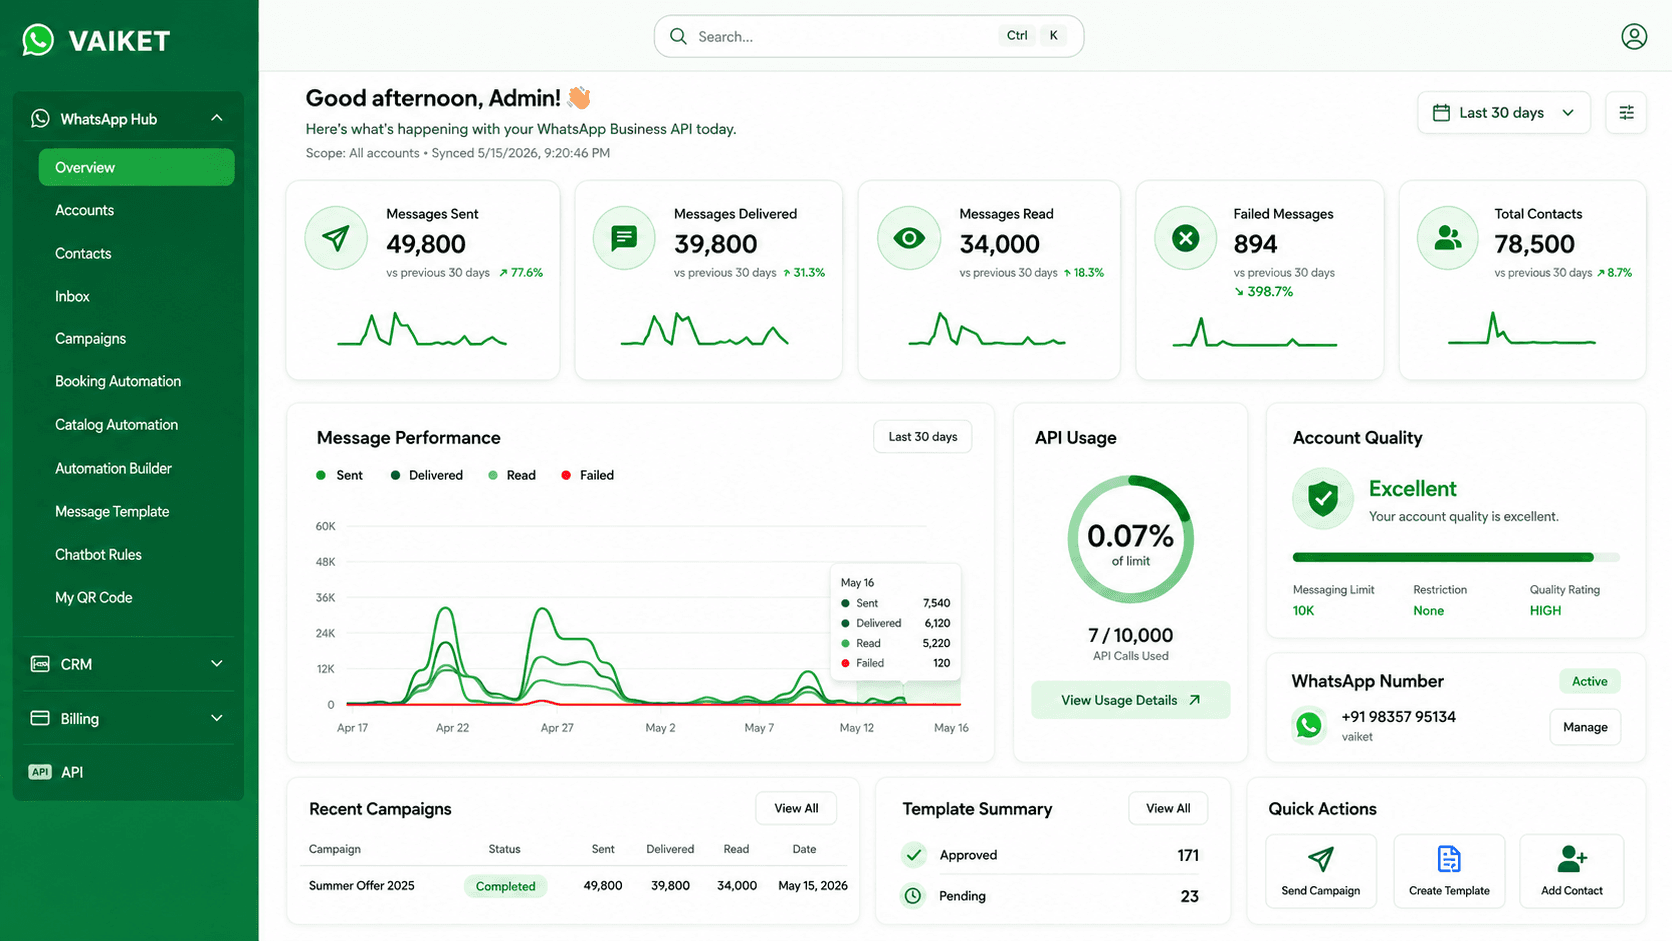This screenshot has width=1672, height=941.
Task: Click the calendar icon in date range
Action: pyautogui.click(x=1441, y=112)
